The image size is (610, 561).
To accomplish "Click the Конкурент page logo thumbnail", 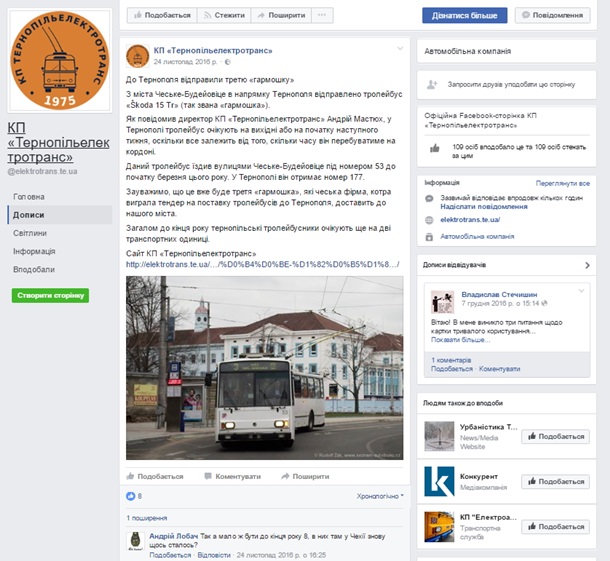I will [x=439, y=482].
